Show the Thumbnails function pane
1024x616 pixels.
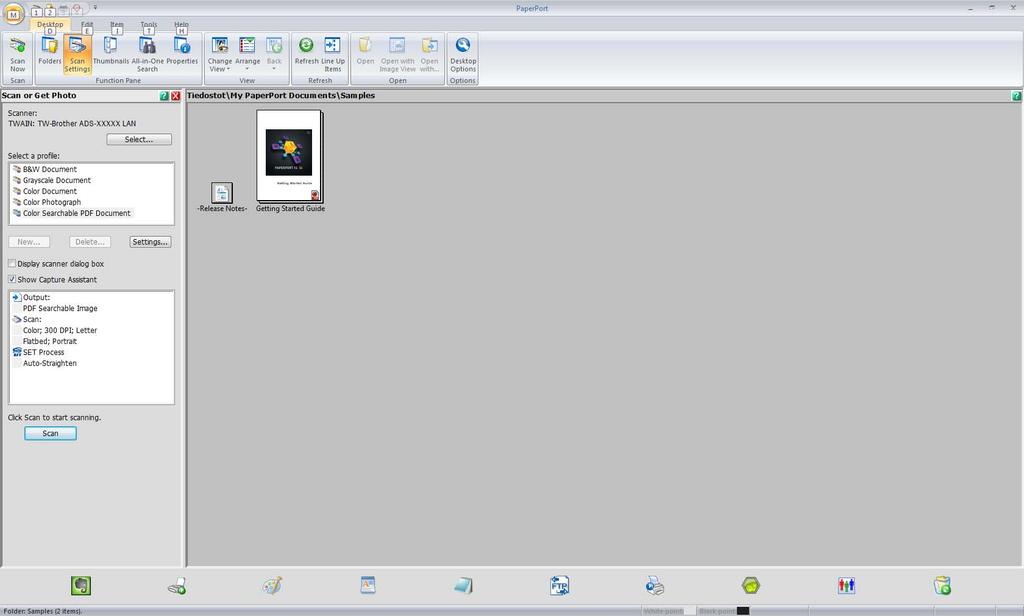click(110, 51)
